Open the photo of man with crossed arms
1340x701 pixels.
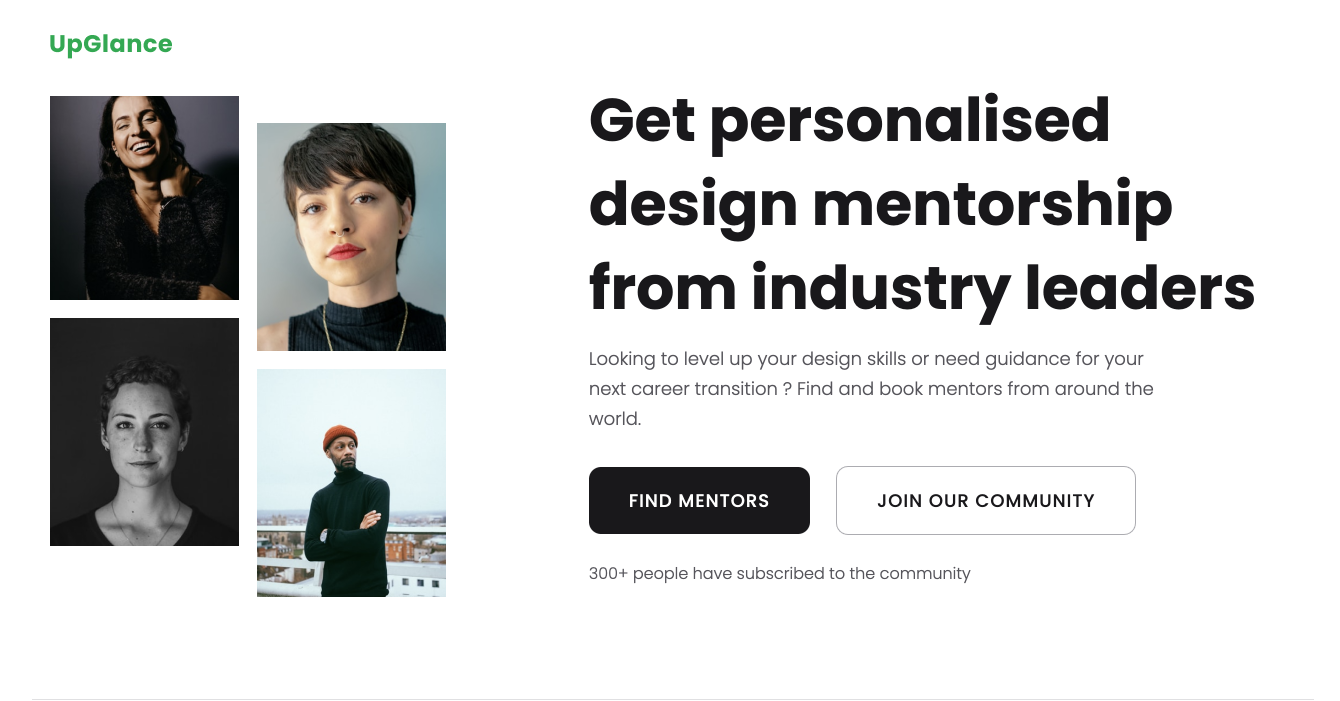point(351,483)
